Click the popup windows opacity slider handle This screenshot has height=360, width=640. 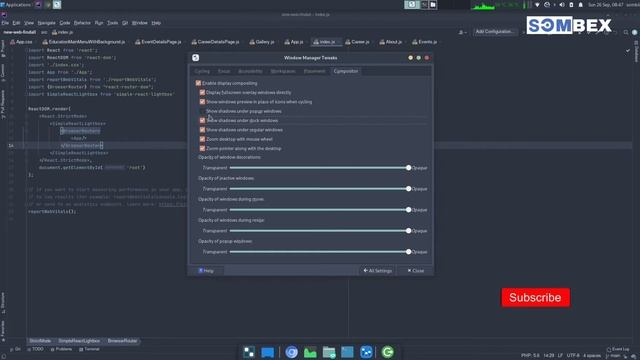[x=409, y=252]
